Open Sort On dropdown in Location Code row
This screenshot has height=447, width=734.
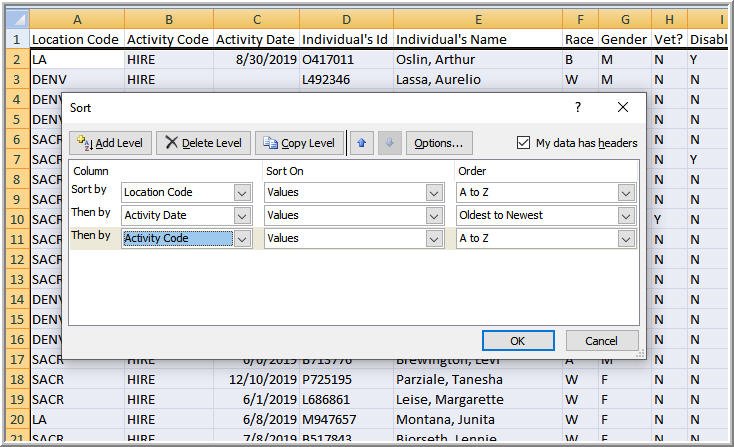[434, 192]
